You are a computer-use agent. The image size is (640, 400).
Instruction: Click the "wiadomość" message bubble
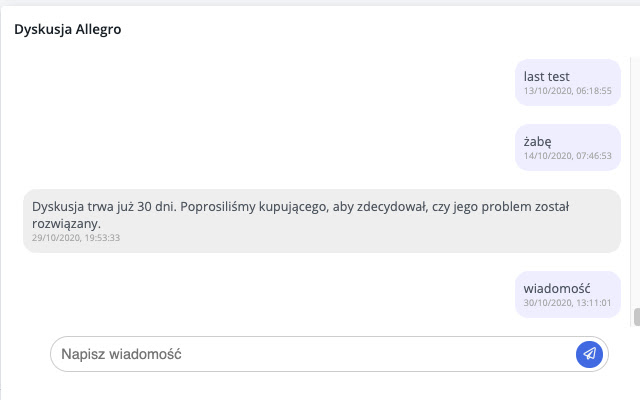[x=567, y=294]
